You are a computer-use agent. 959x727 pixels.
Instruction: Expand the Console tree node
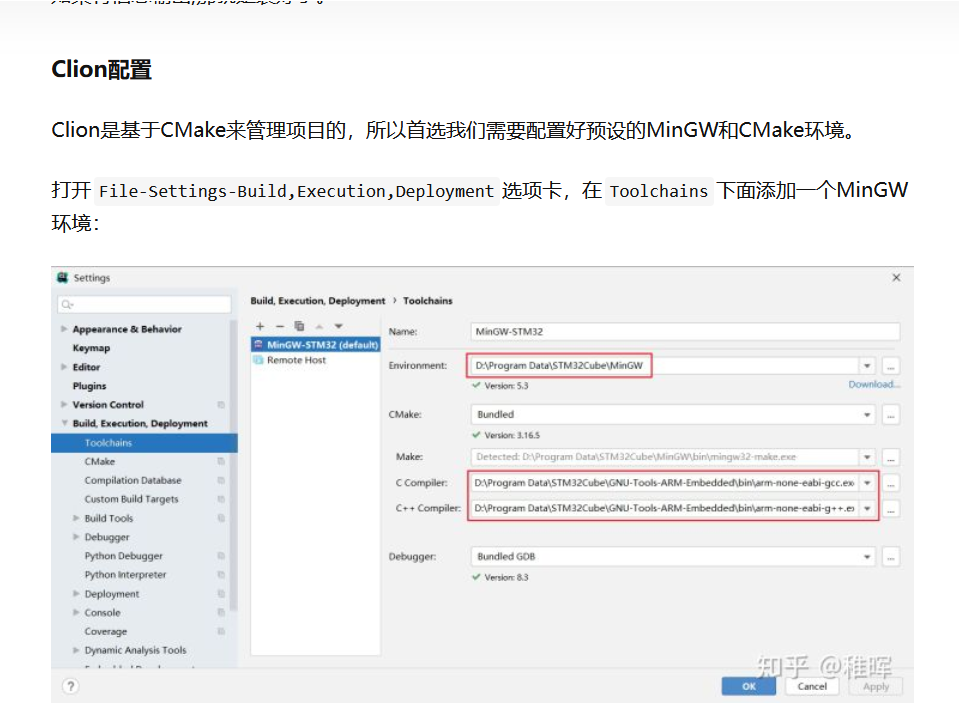point(76,613)
